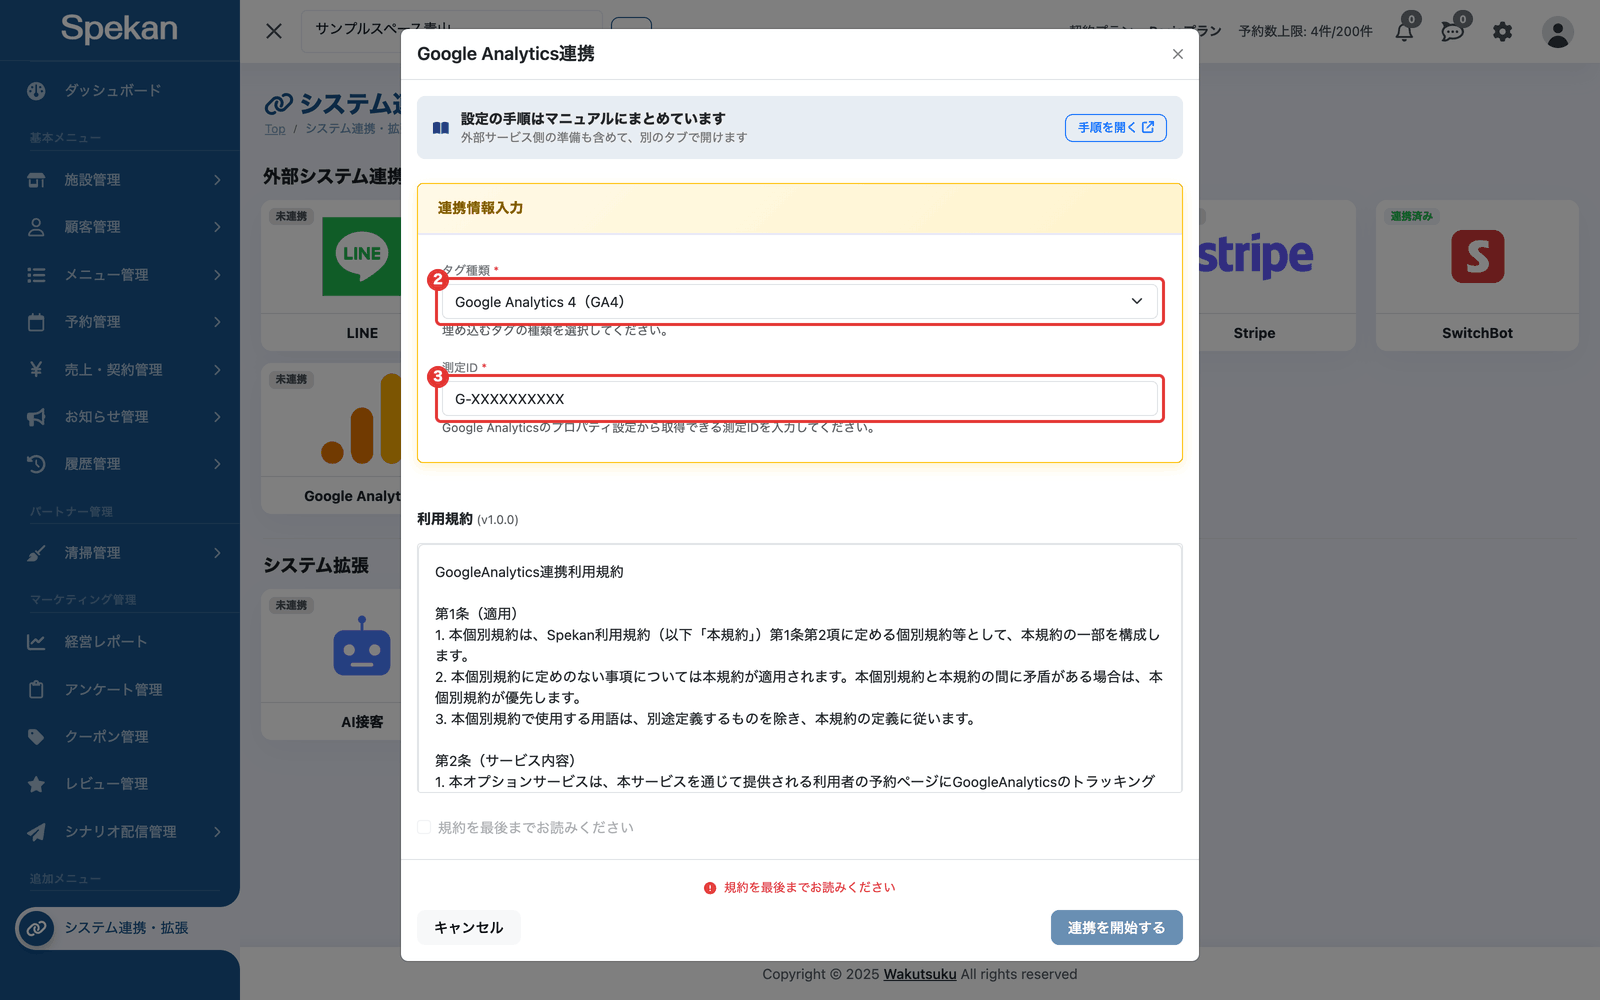Click the 予約数上限: 4件/200件 text
This screenshot has width=1600, height=1000.
pos(1305,32)
